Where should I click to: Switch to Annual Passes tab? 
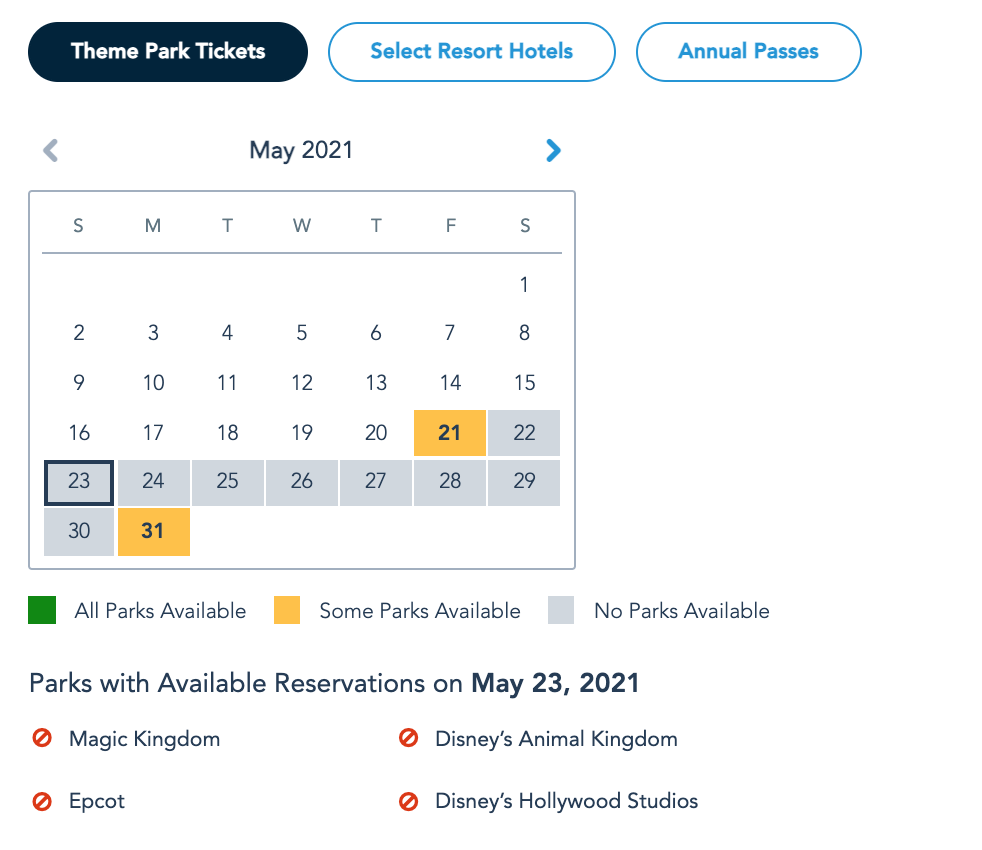pos(748,52)
